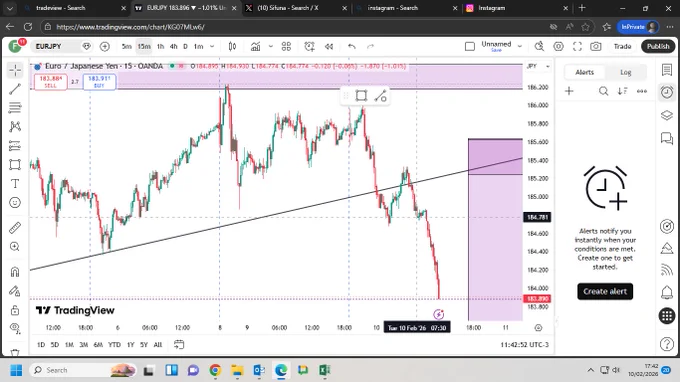Expand the timeframe dropdown arrow

click(x=212, y=46)
